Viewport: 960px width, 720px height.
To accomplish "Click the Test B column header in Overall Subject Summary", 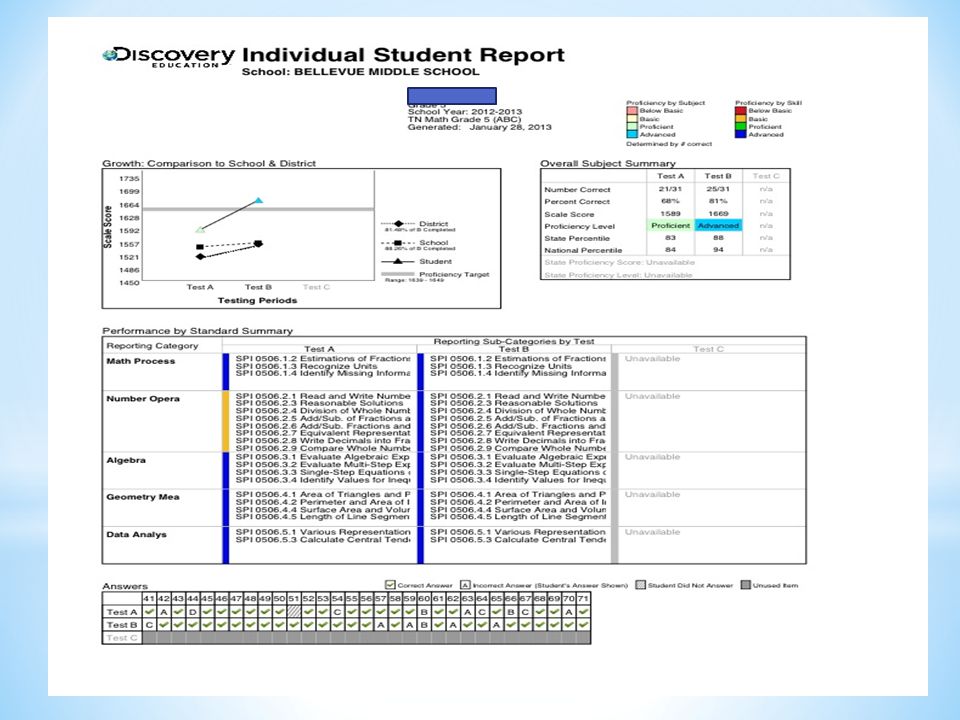I will click(718, 176).
